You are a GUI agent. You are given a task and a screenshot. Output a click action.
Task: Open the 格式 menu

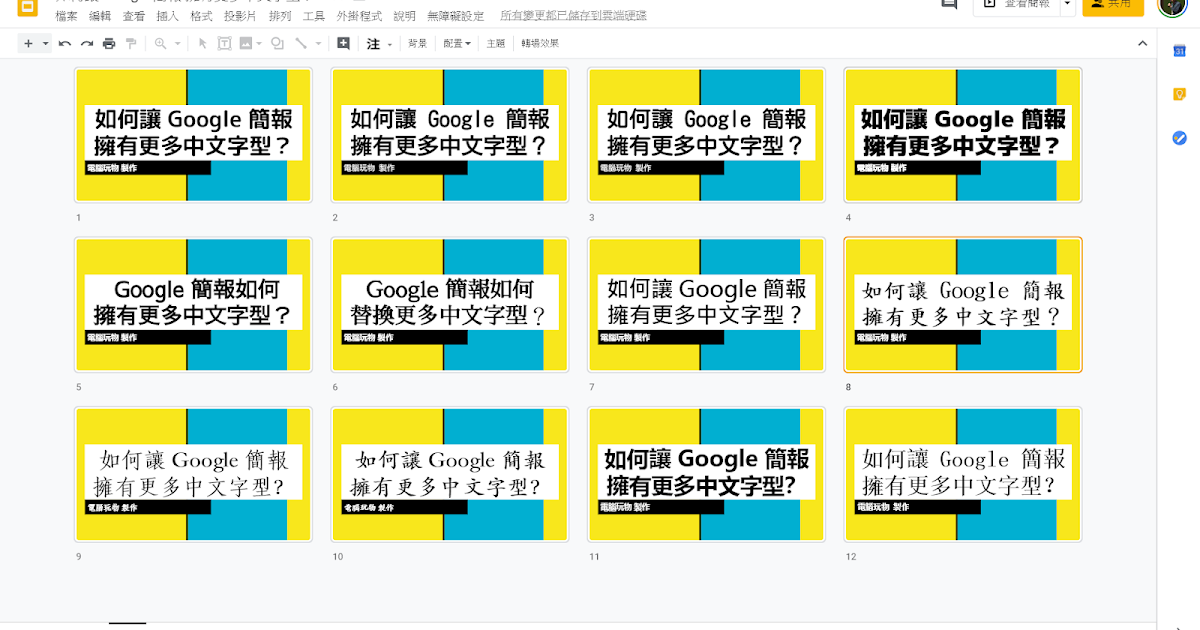point(201,16)
